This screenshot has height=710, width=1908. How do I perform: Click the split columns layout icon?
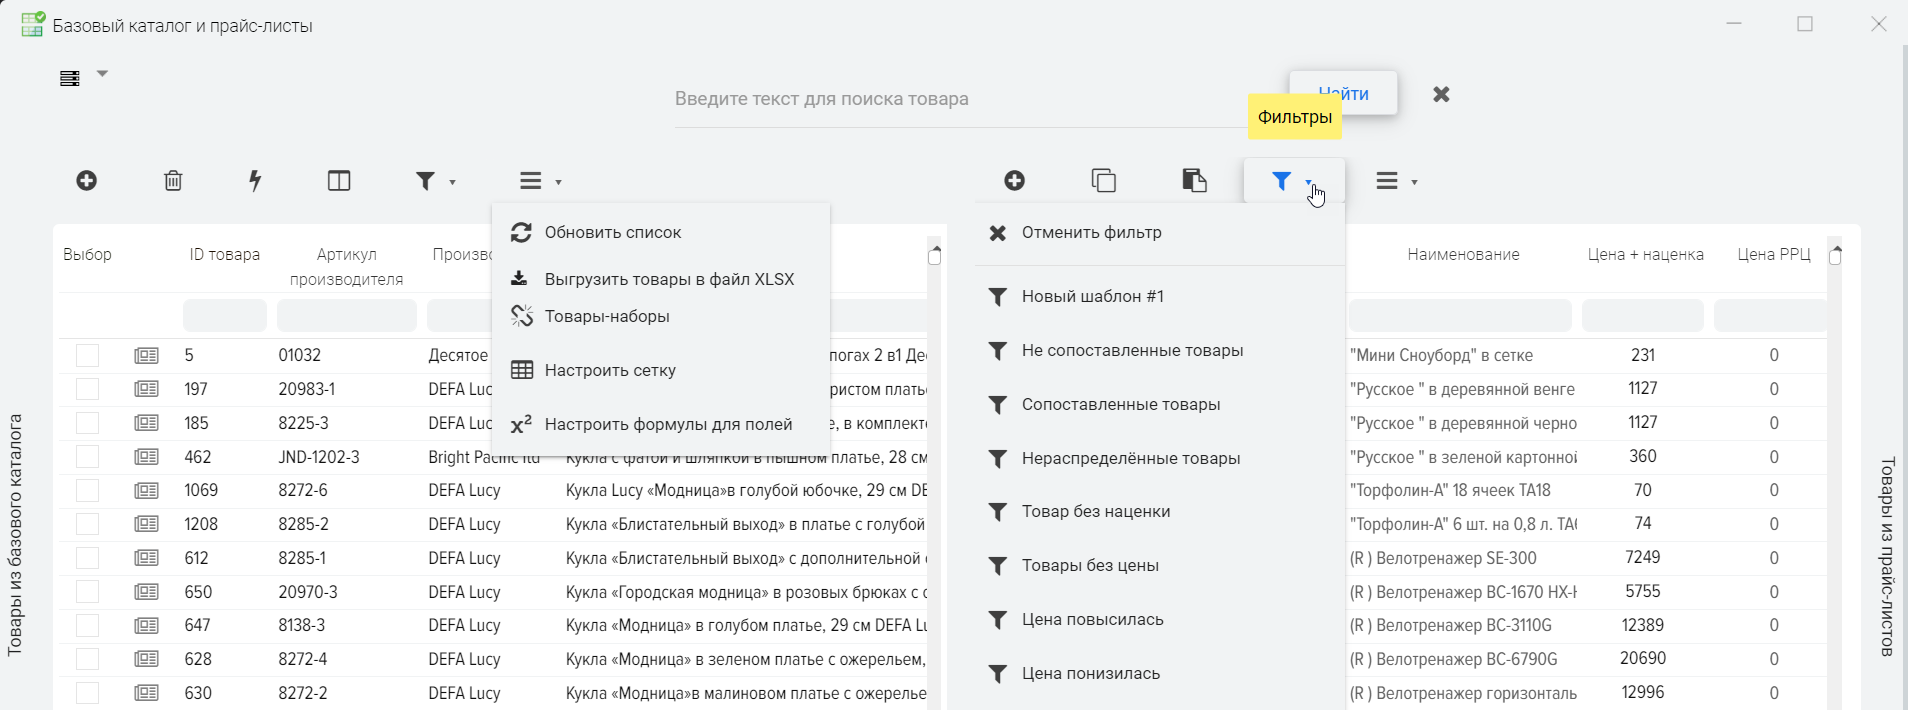(x=339, y=181)
